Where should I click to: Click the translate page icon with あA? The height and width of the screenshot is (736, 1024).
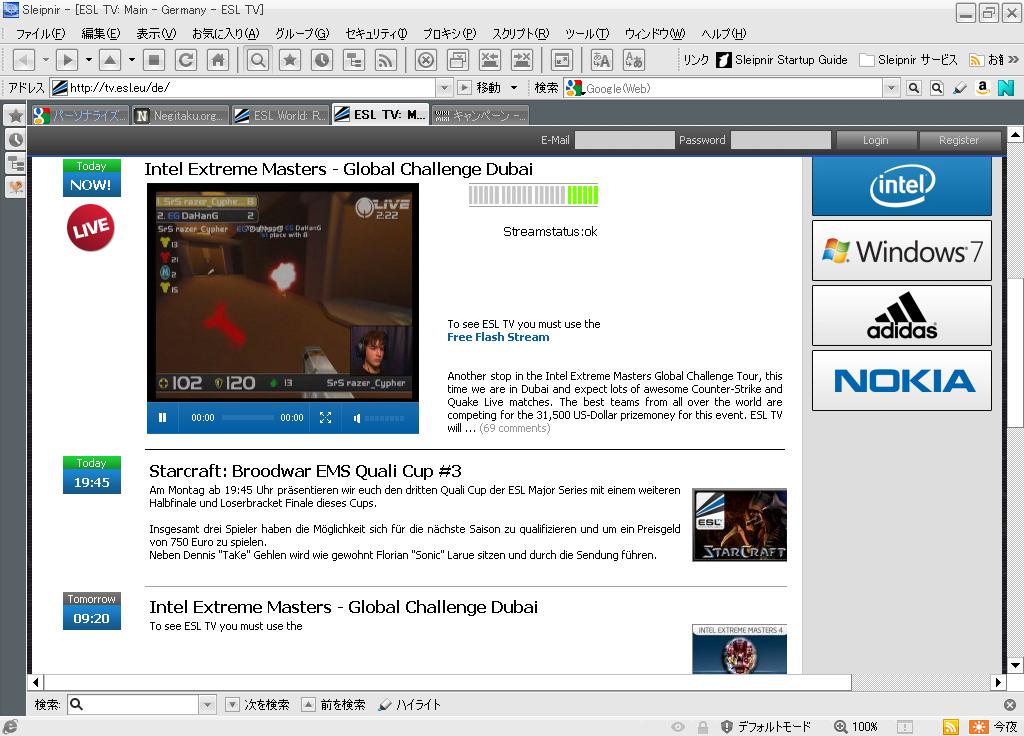(x=601, y=60)
